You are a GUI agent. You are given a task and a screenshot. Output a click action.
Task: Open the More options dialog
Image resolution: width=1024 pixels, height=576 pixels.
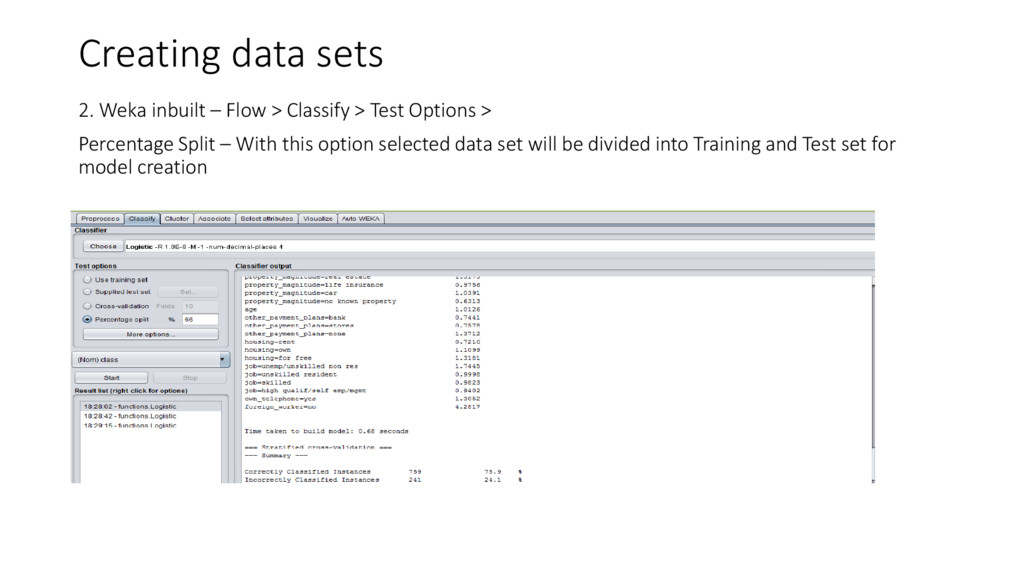[150, 334]
